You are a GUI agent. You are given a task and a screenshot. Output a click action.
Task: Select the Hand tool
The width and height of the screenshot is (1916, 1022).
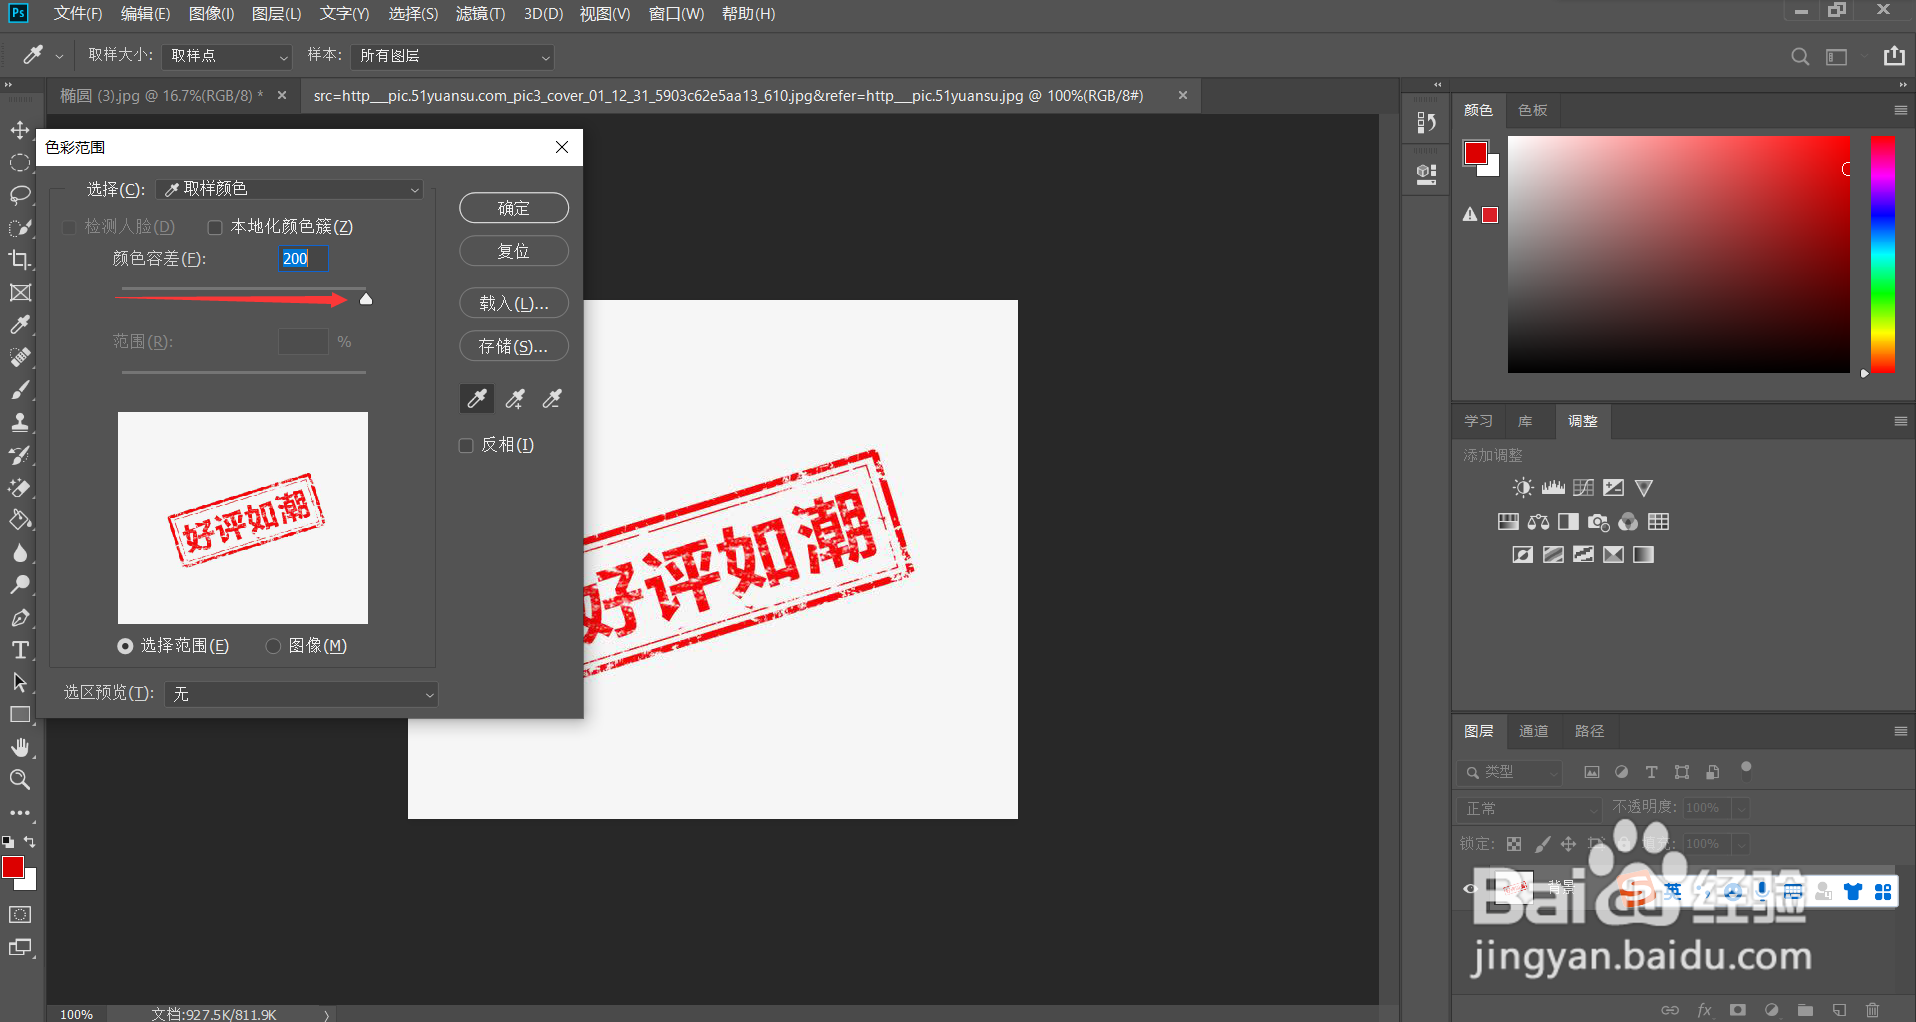click(x=20, y=748)
